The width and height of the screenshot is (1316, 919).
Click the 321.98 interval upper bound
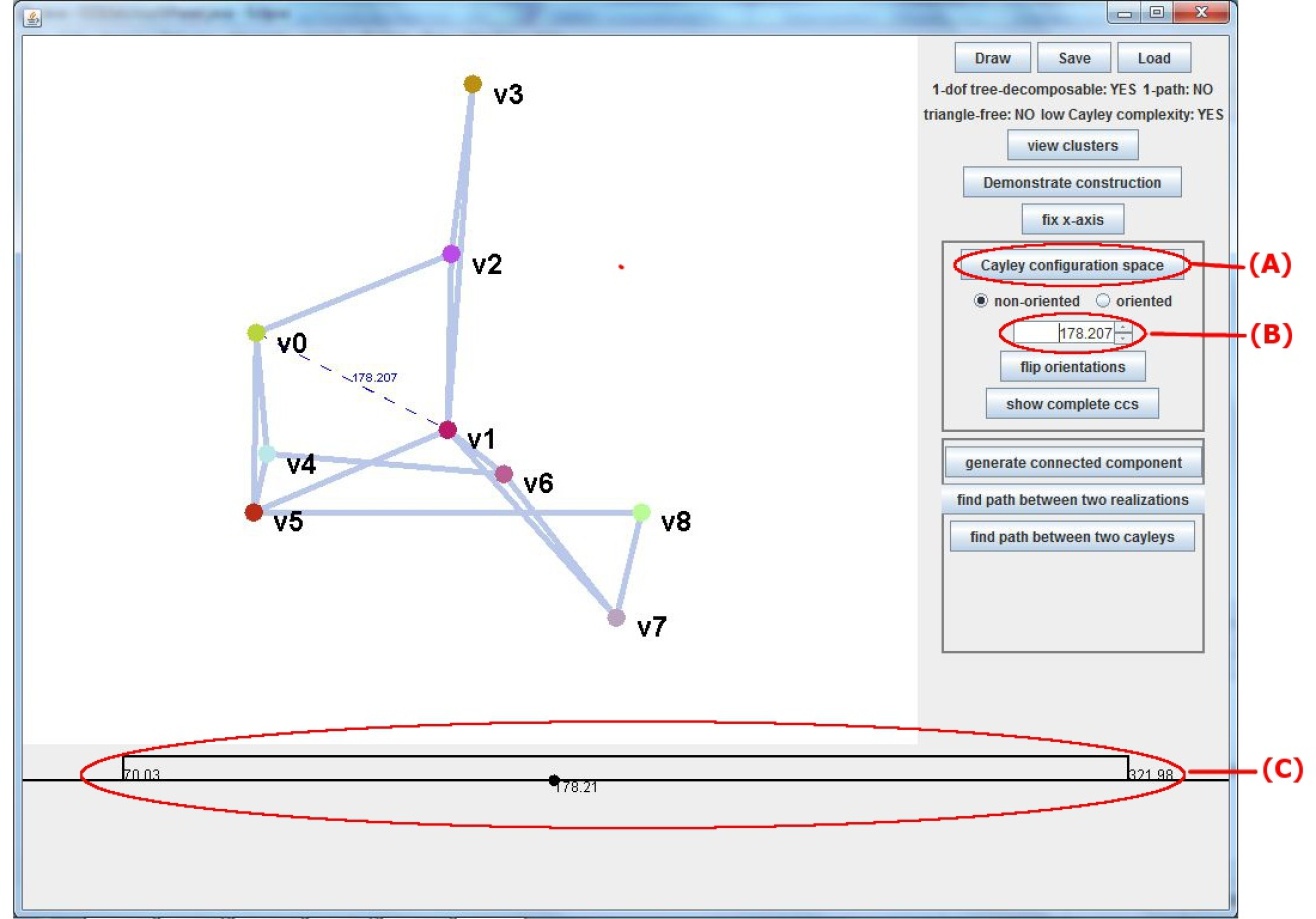(1150, 775)
